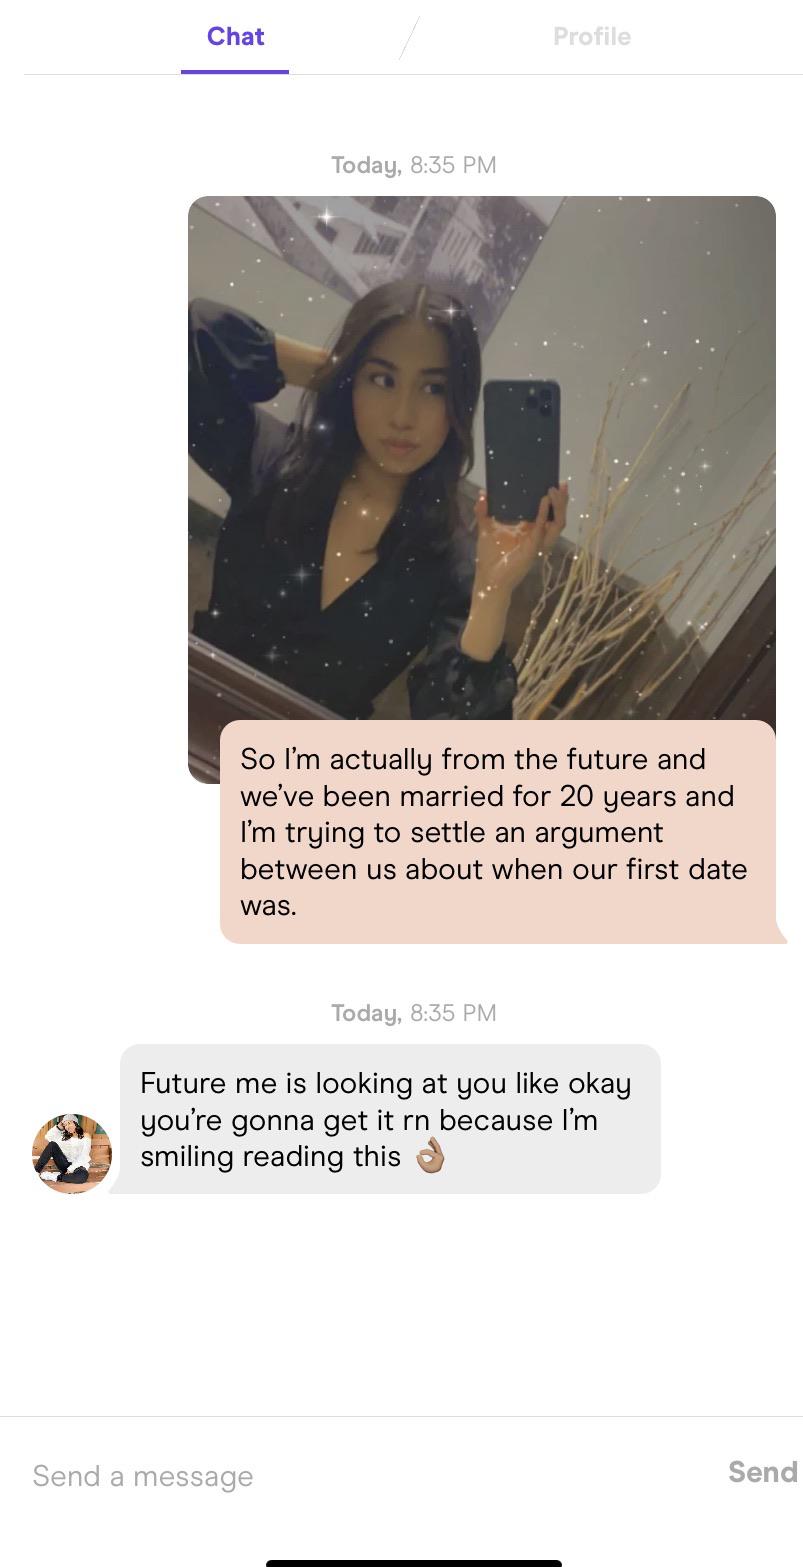
Task: Select the Chat tab
Action: point(236,36)
